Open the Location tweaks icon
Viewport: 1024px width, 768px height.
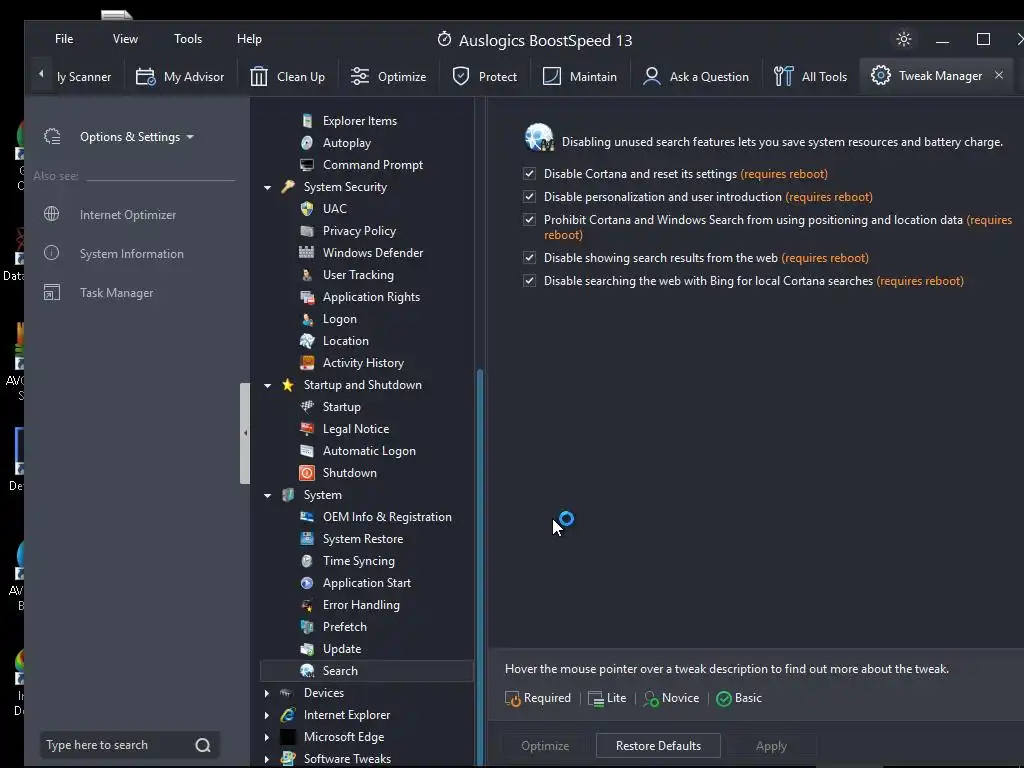[x=307, y=341]
